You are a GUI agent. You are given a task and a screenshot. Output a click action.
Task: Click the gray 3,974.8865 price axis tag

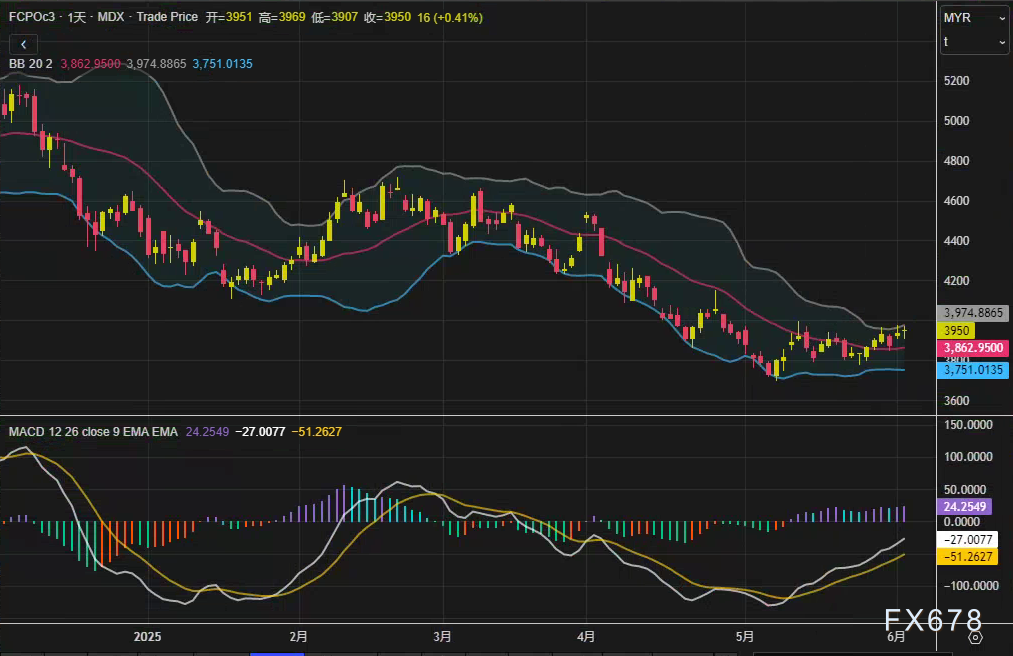pos(973,313)
